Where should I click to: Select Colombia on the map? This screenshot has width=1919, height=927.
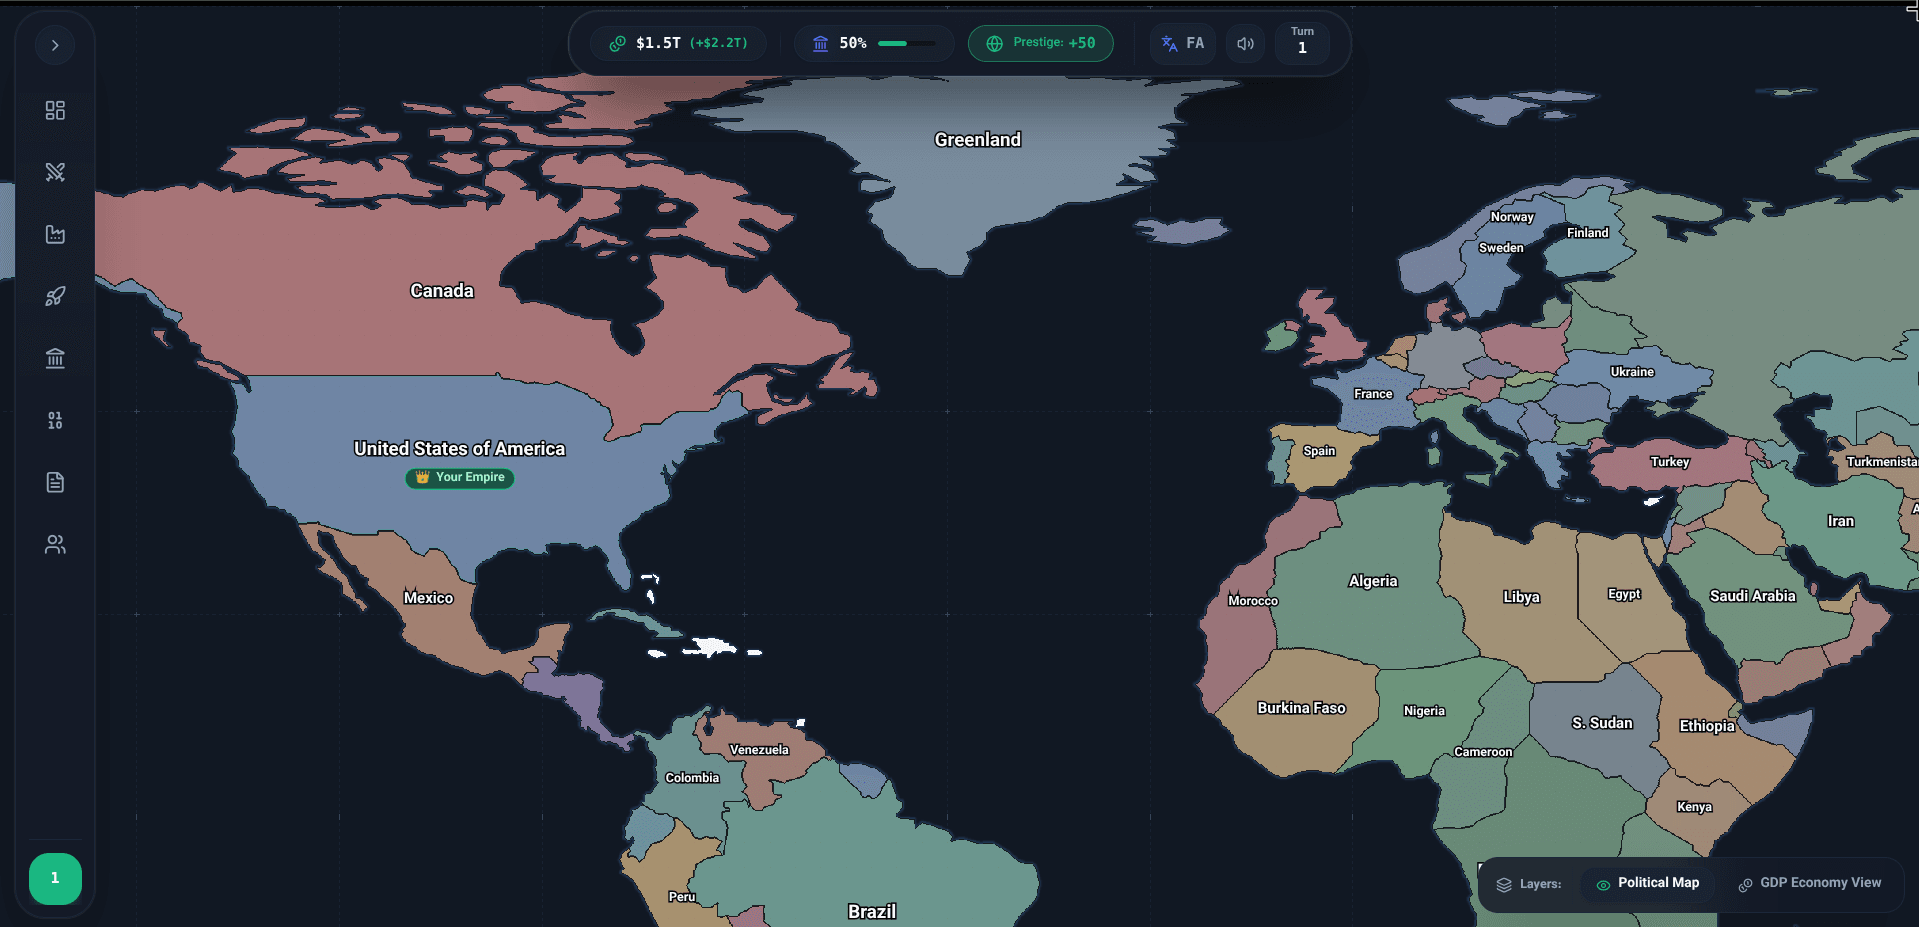(x=692, y=778)
